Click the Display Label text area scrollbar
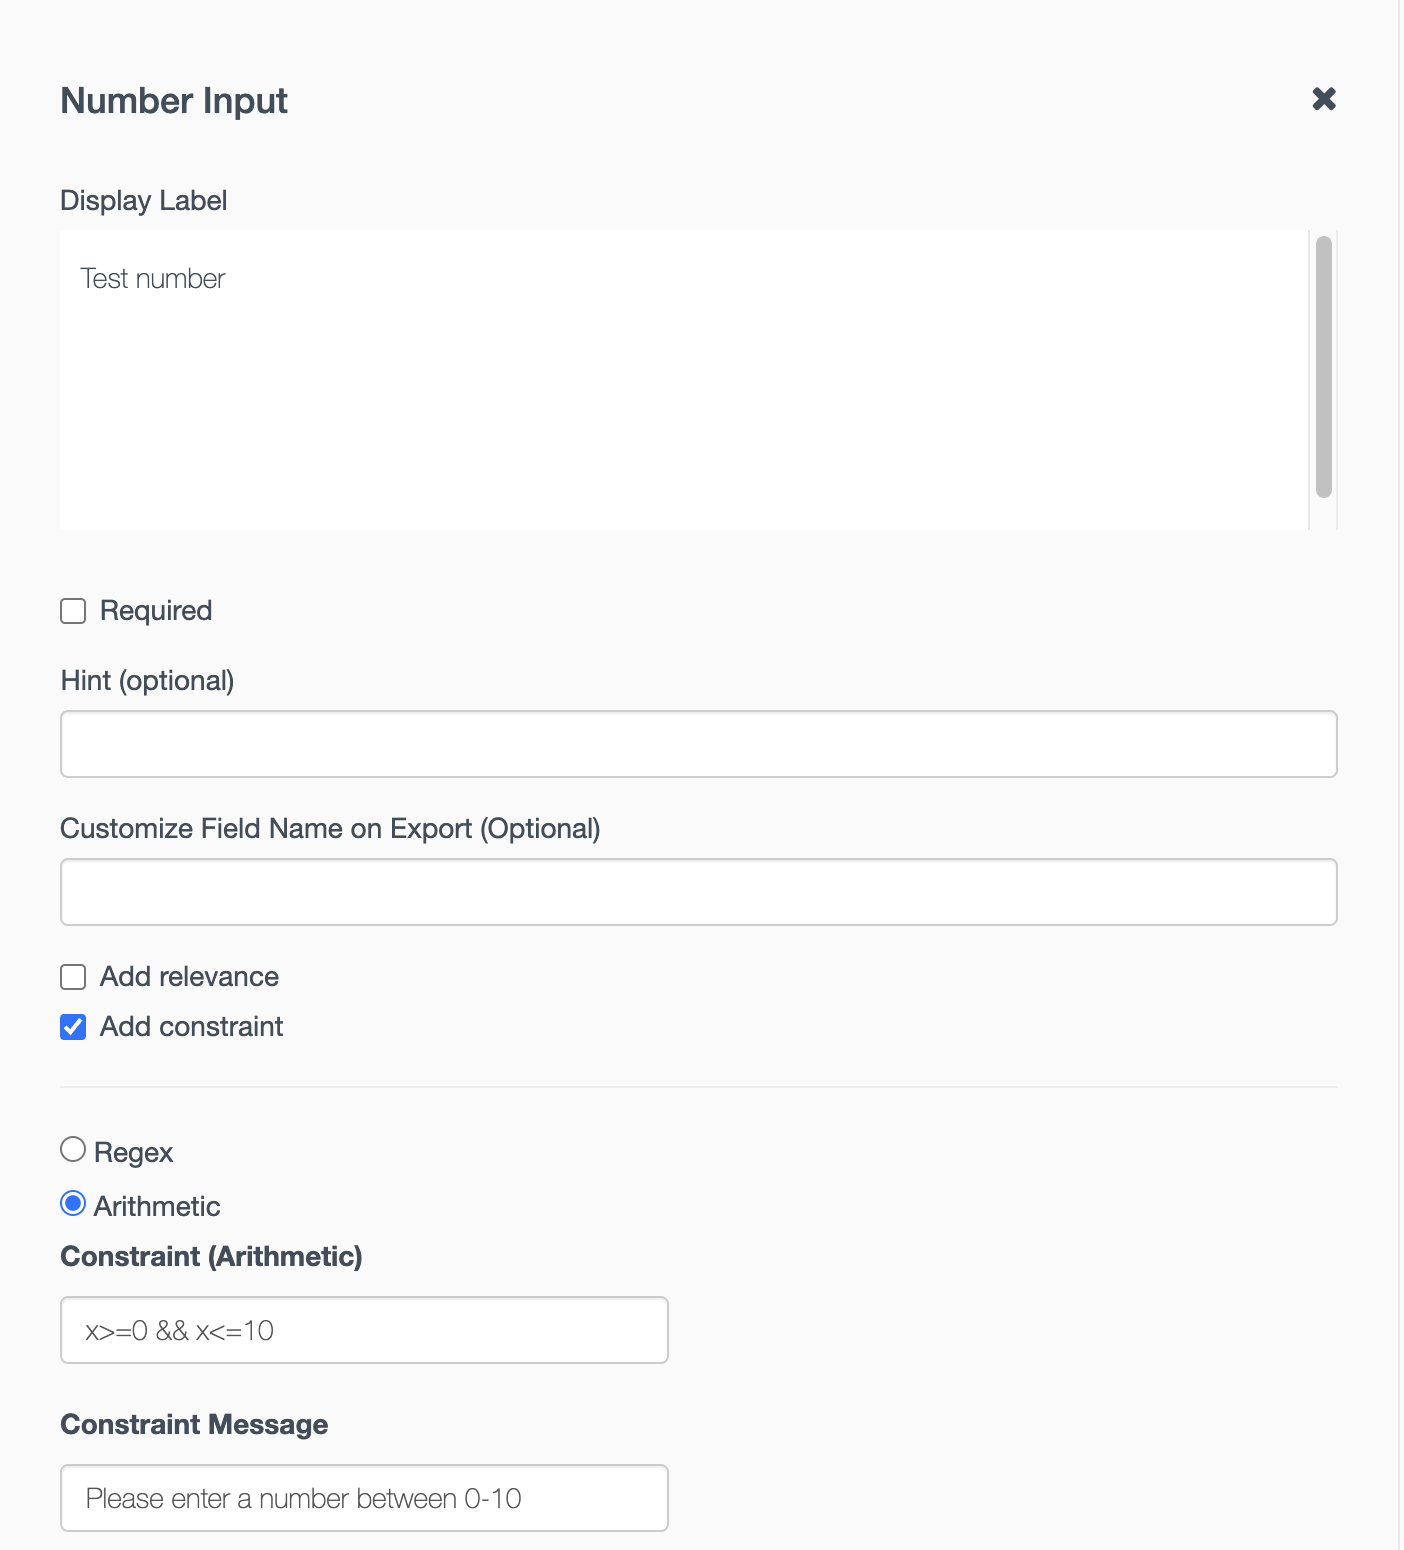 coord(1324,366)
